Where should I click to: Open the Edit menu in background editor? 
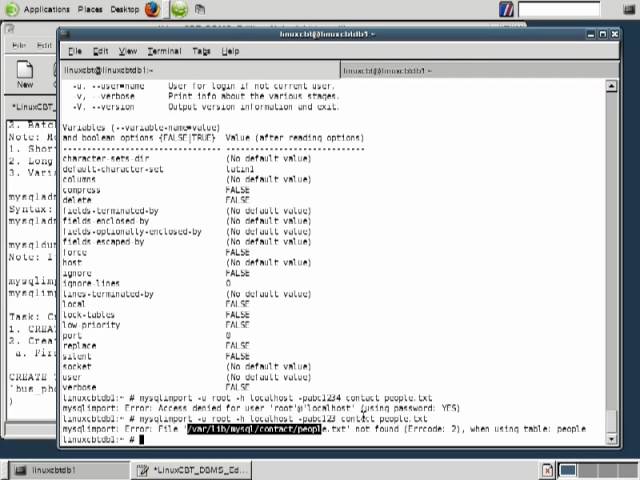[44, 45]
